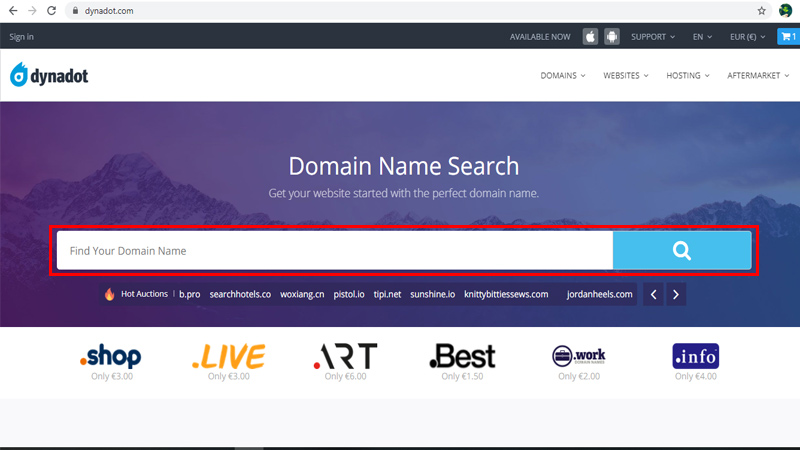Open the Domains menu
800x450 pixels.
point(563,76)
